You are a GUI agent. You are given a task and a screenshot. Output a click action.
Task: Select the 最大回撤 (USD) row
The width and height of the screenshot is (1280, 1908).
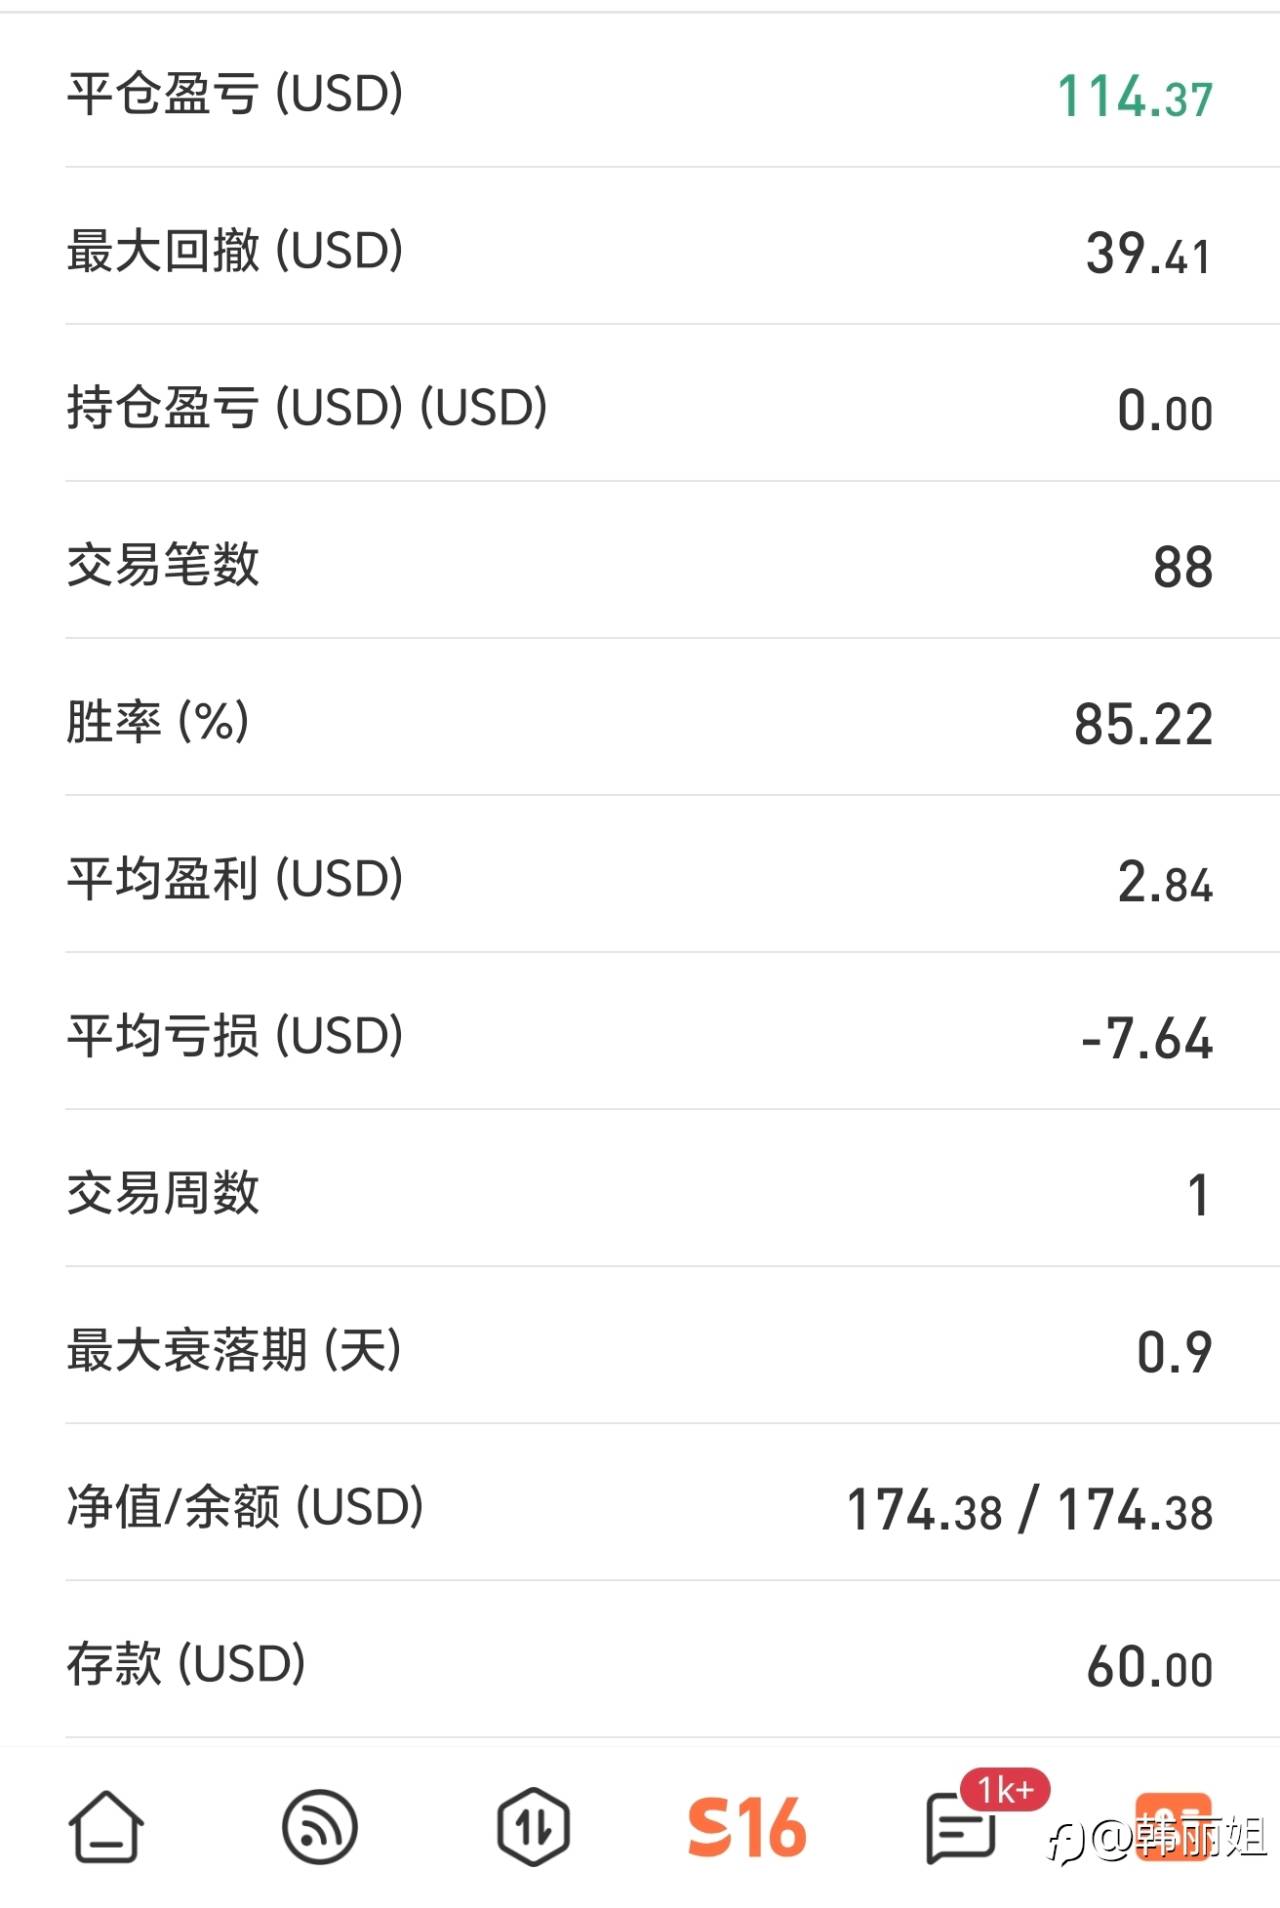click(640, 251)
